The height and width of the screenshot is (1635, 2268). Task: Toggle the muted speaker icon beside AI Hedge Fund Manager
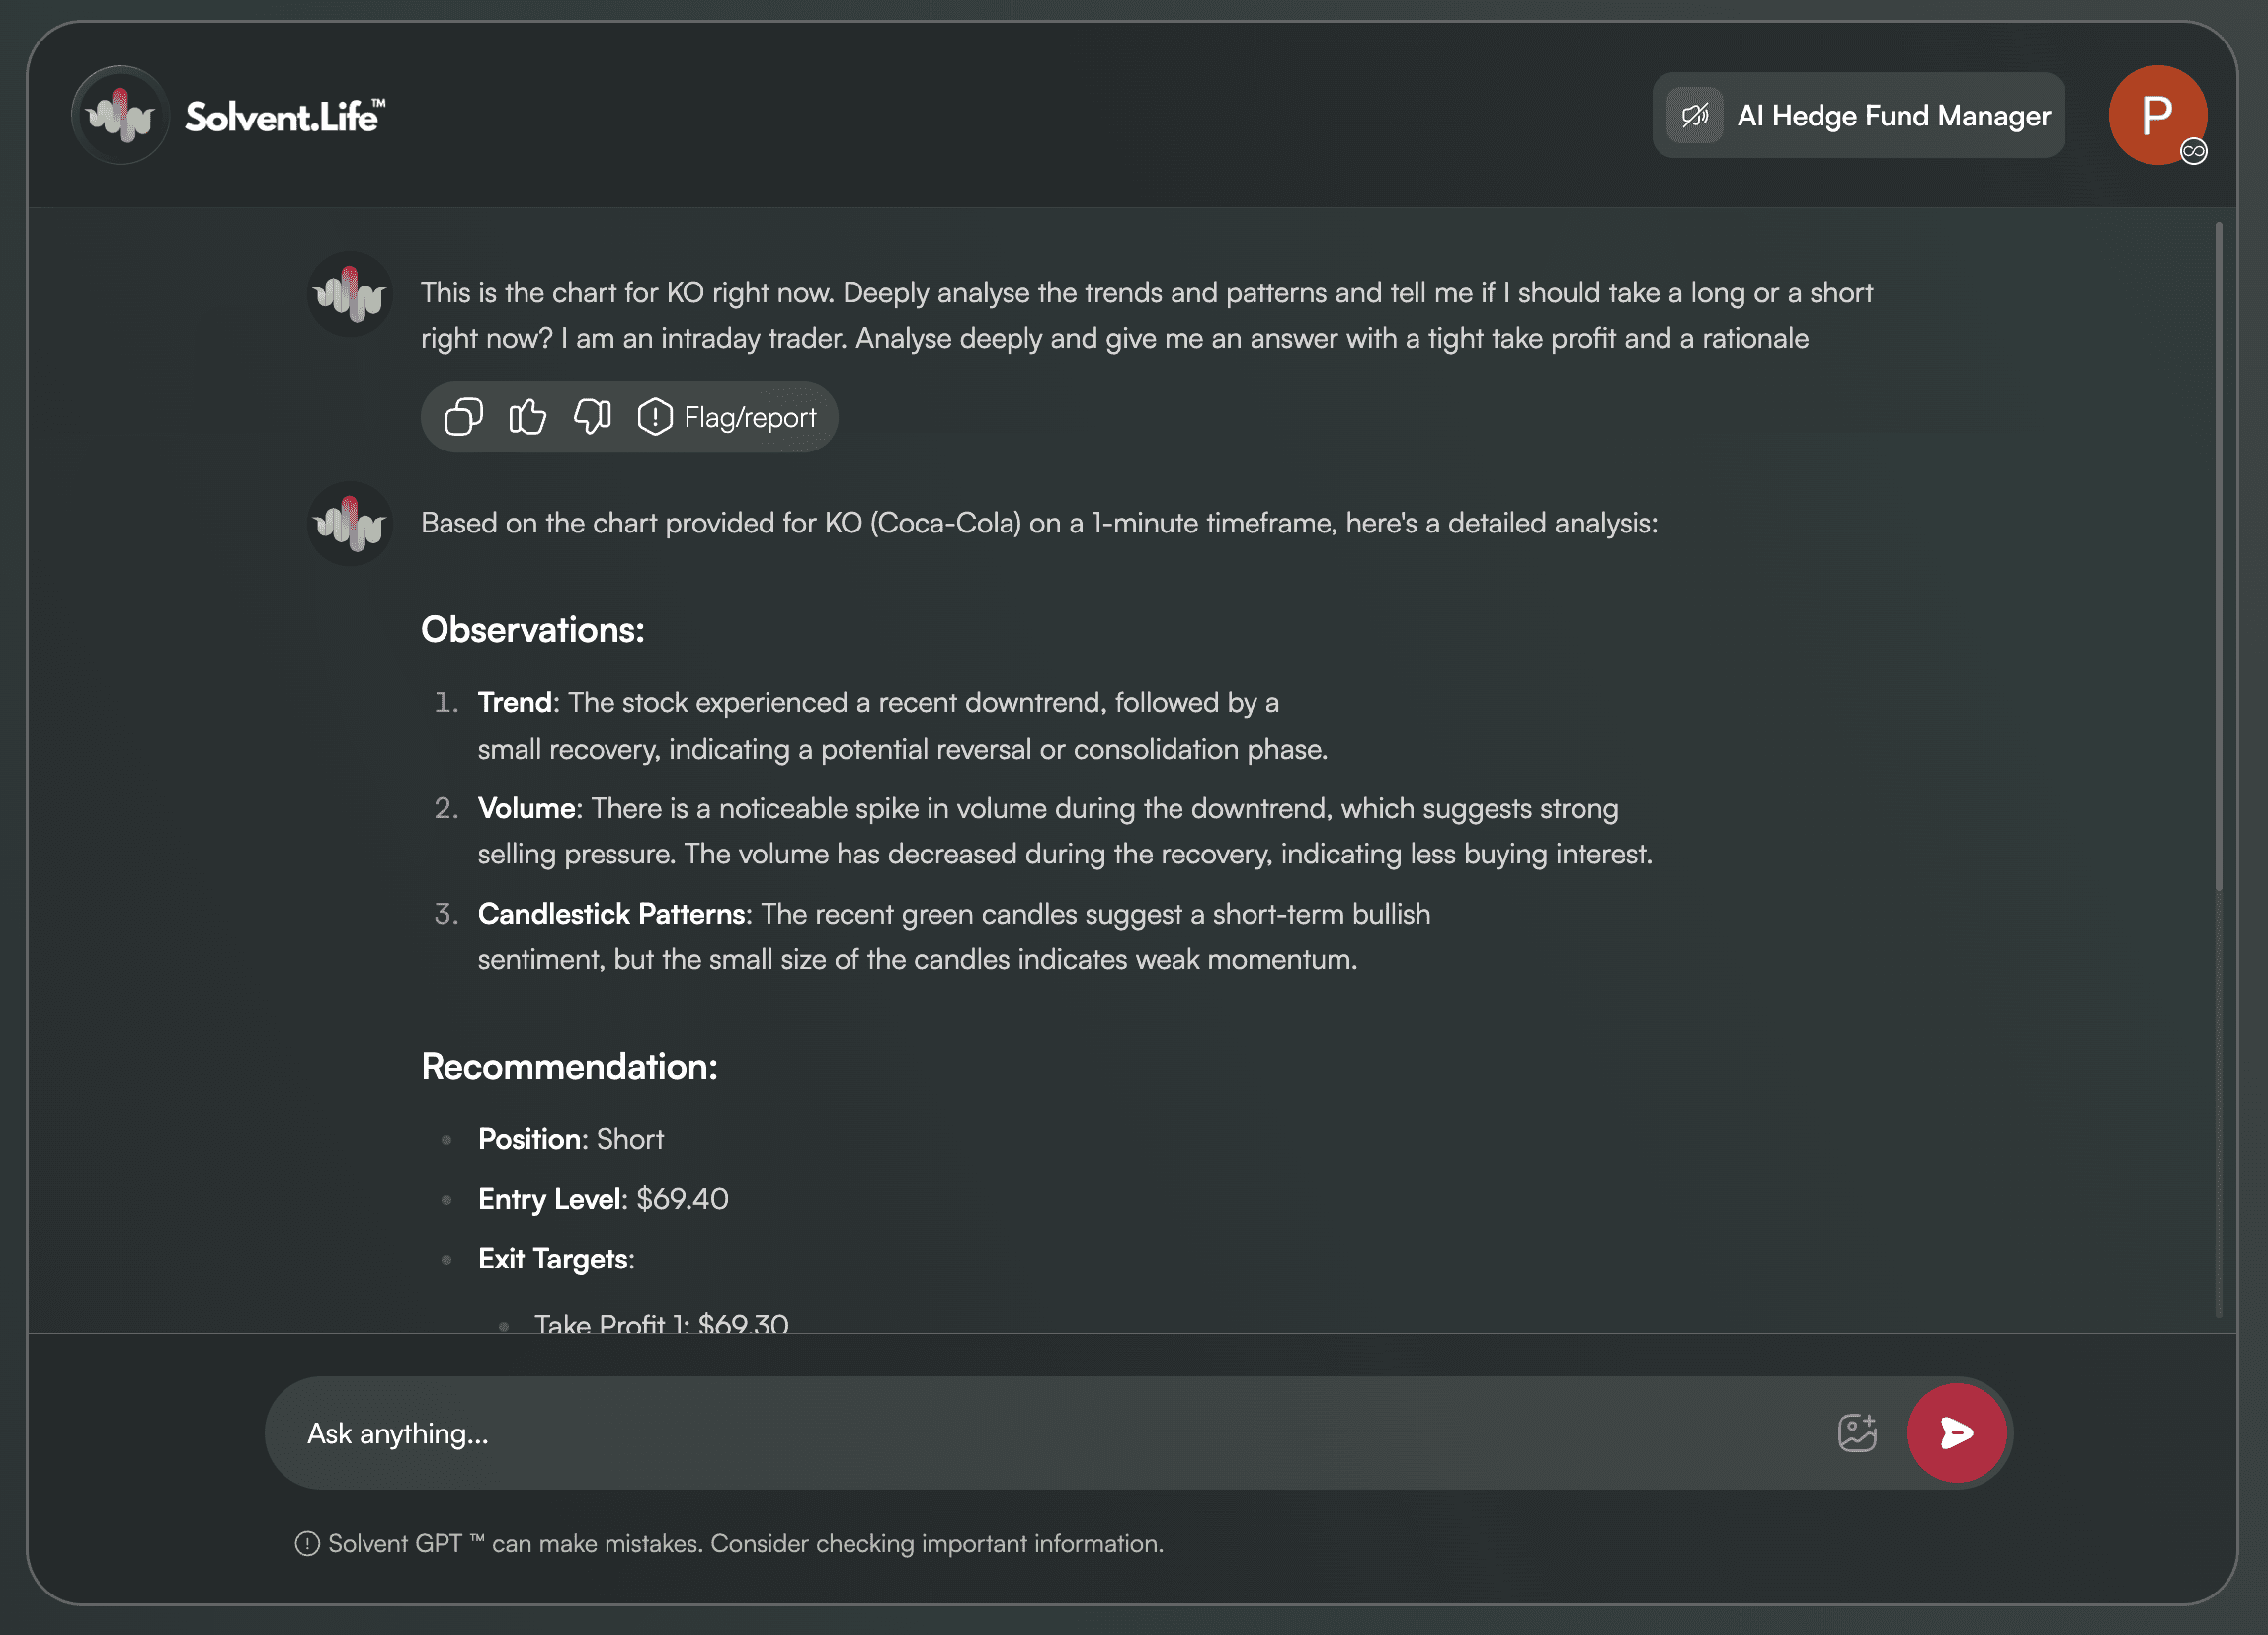tap(1694, 116)
